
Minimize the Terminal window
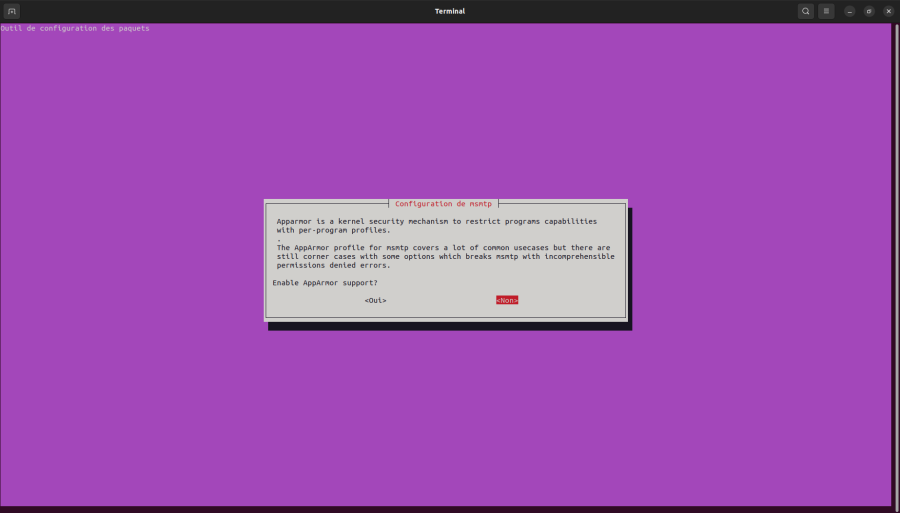tap(849, 11)
